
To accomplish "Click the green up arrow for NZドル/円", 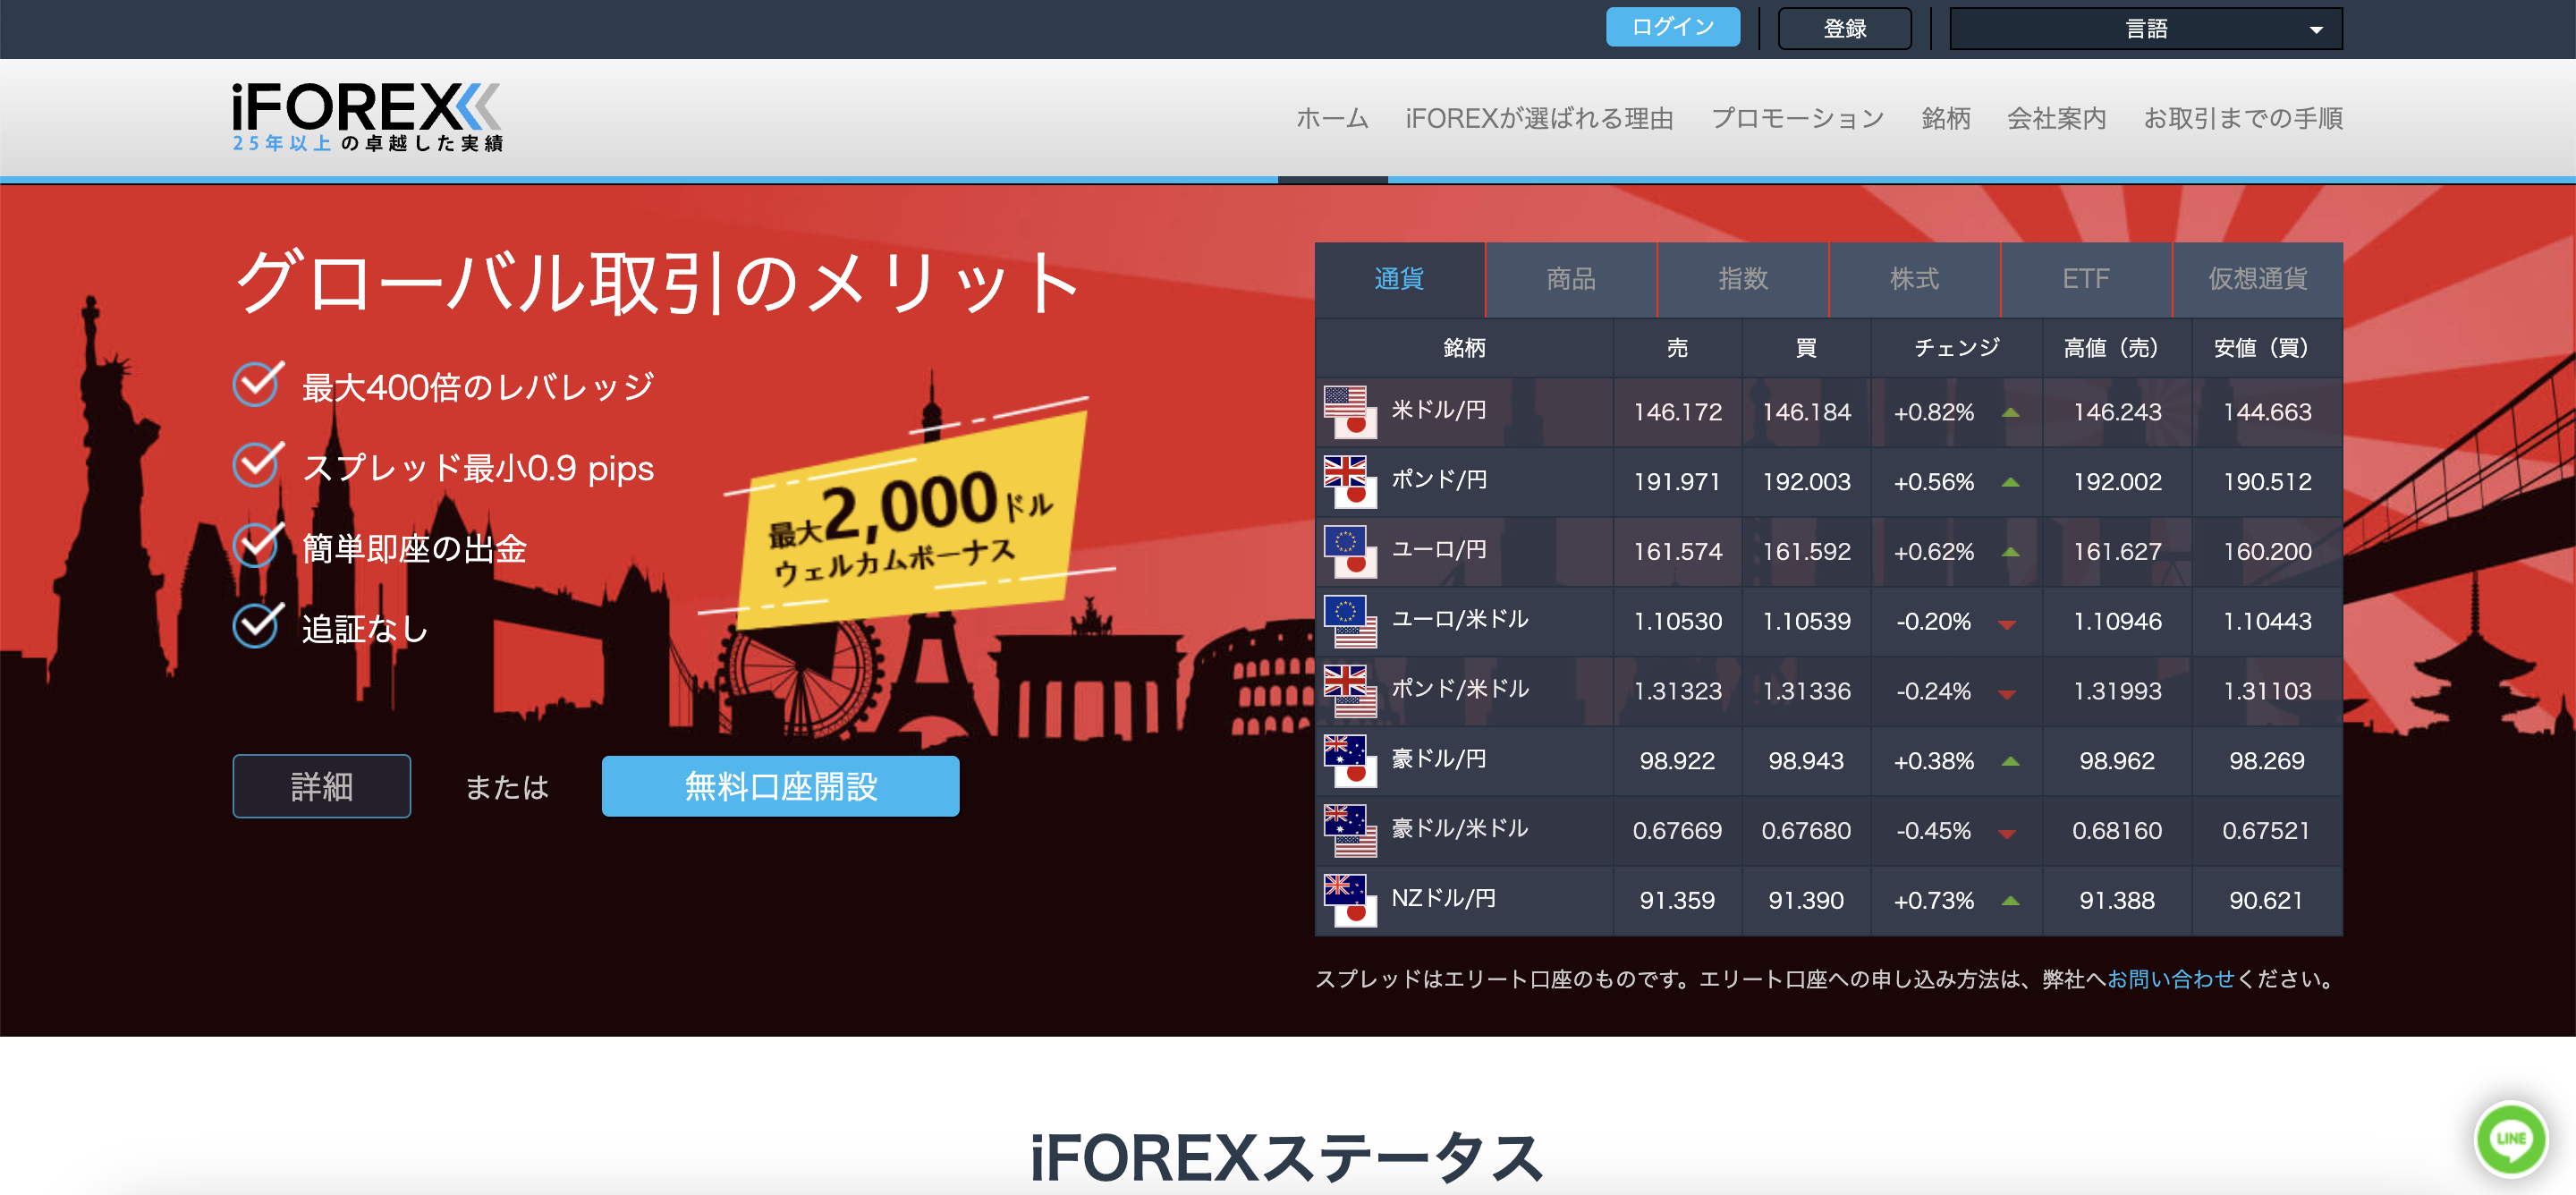I will pyautogui.click(x=2010, y=901).
